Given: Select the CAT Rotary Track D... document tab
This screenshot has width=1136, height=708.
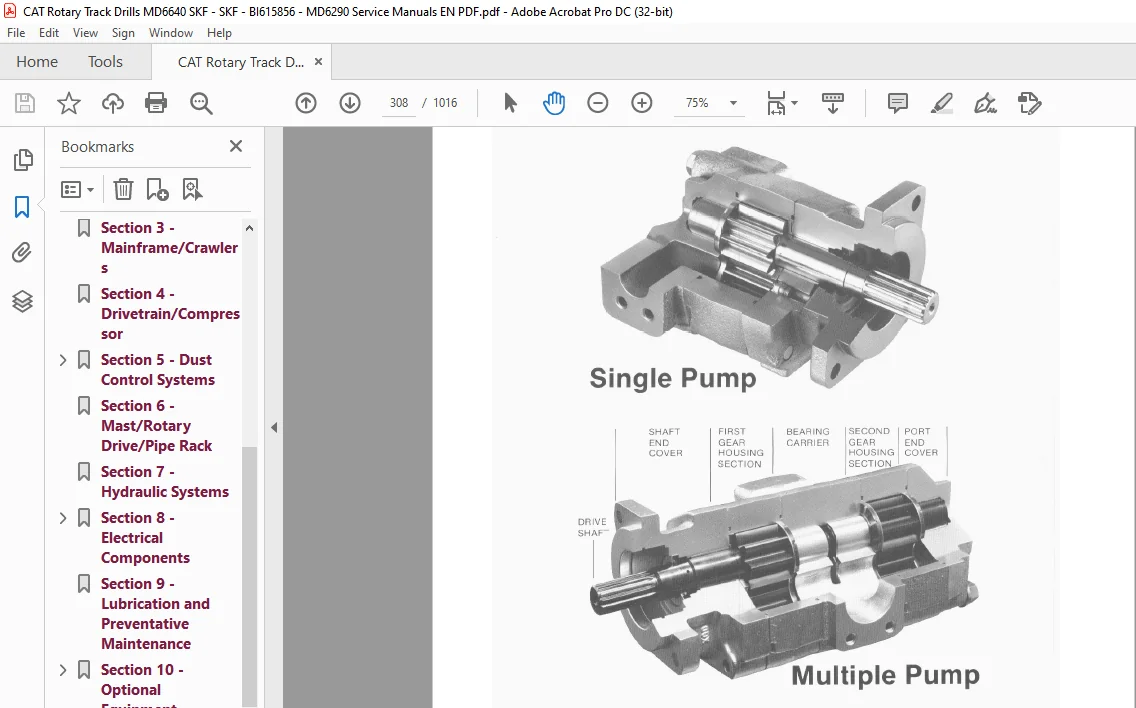Looking at the screenshot, I should (x=241, y=62).
